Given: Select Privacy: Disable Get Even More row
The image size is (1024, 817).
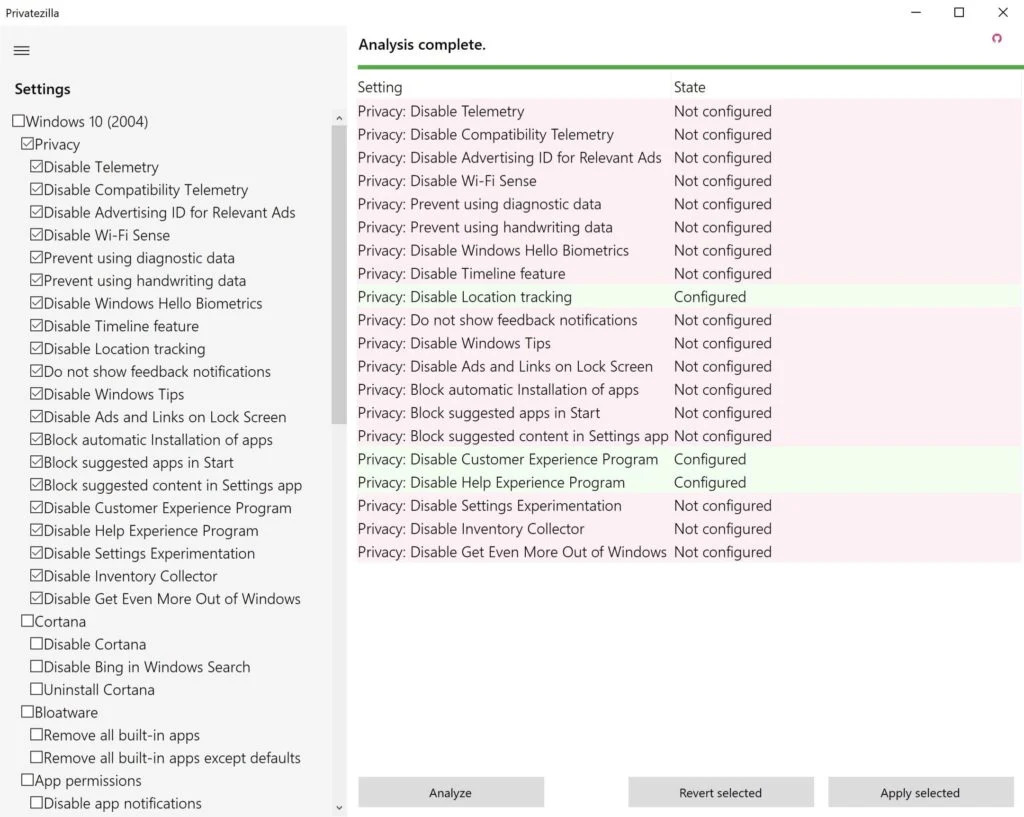Looking at the screenshot, I should click(x=690, y=552).
